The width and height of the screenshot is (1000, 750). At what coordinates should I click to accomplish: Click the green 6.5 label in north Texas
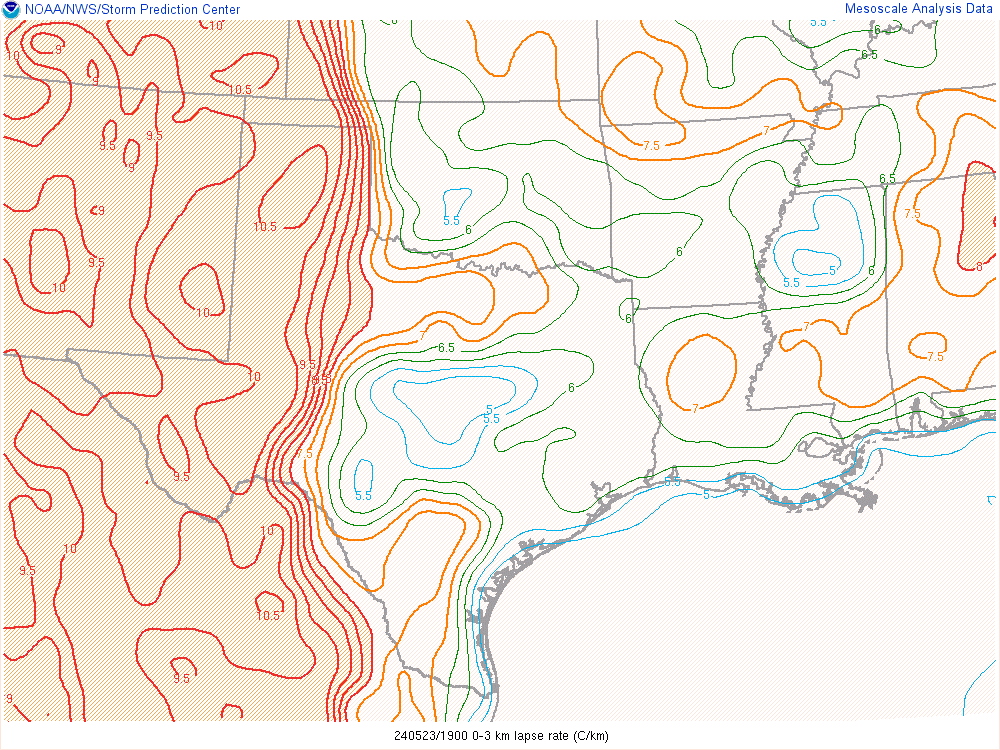pyautogui.click(x=446, y=347)
